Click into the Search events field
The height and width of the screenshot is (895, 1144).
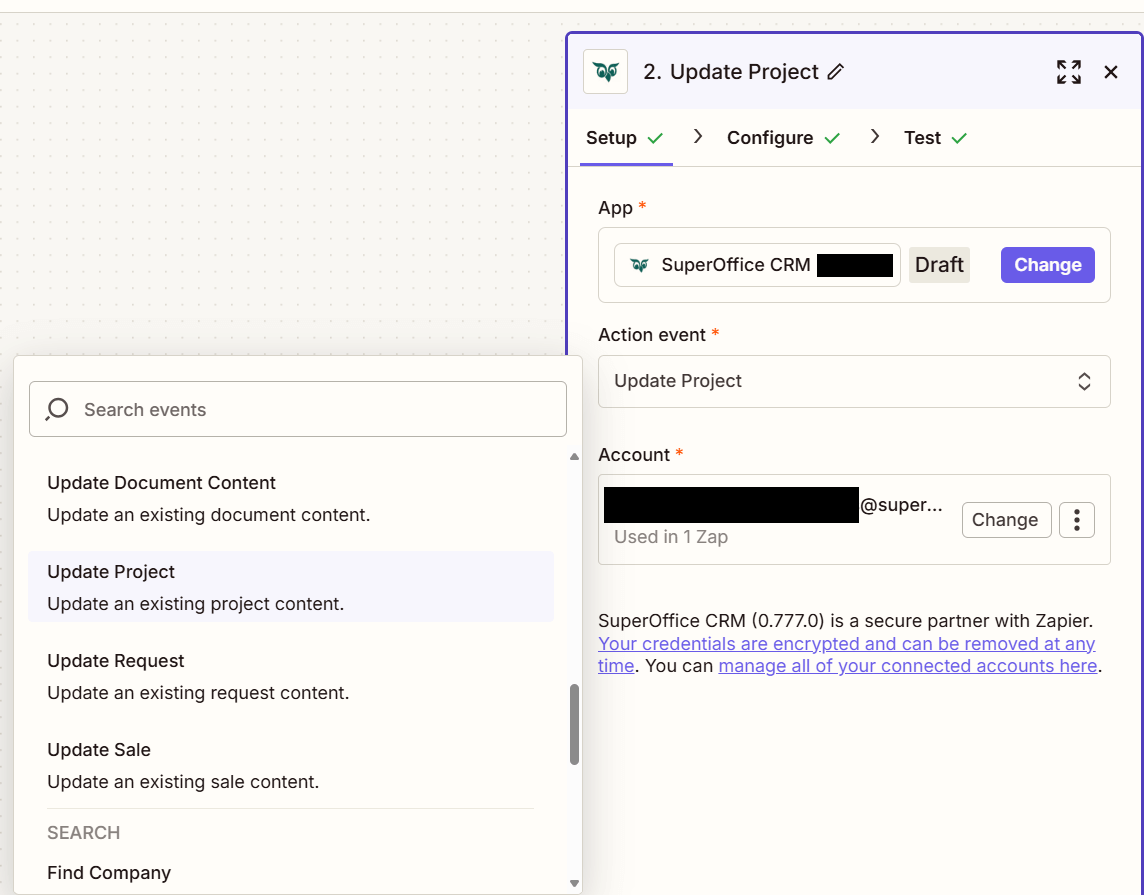point(298,409)
